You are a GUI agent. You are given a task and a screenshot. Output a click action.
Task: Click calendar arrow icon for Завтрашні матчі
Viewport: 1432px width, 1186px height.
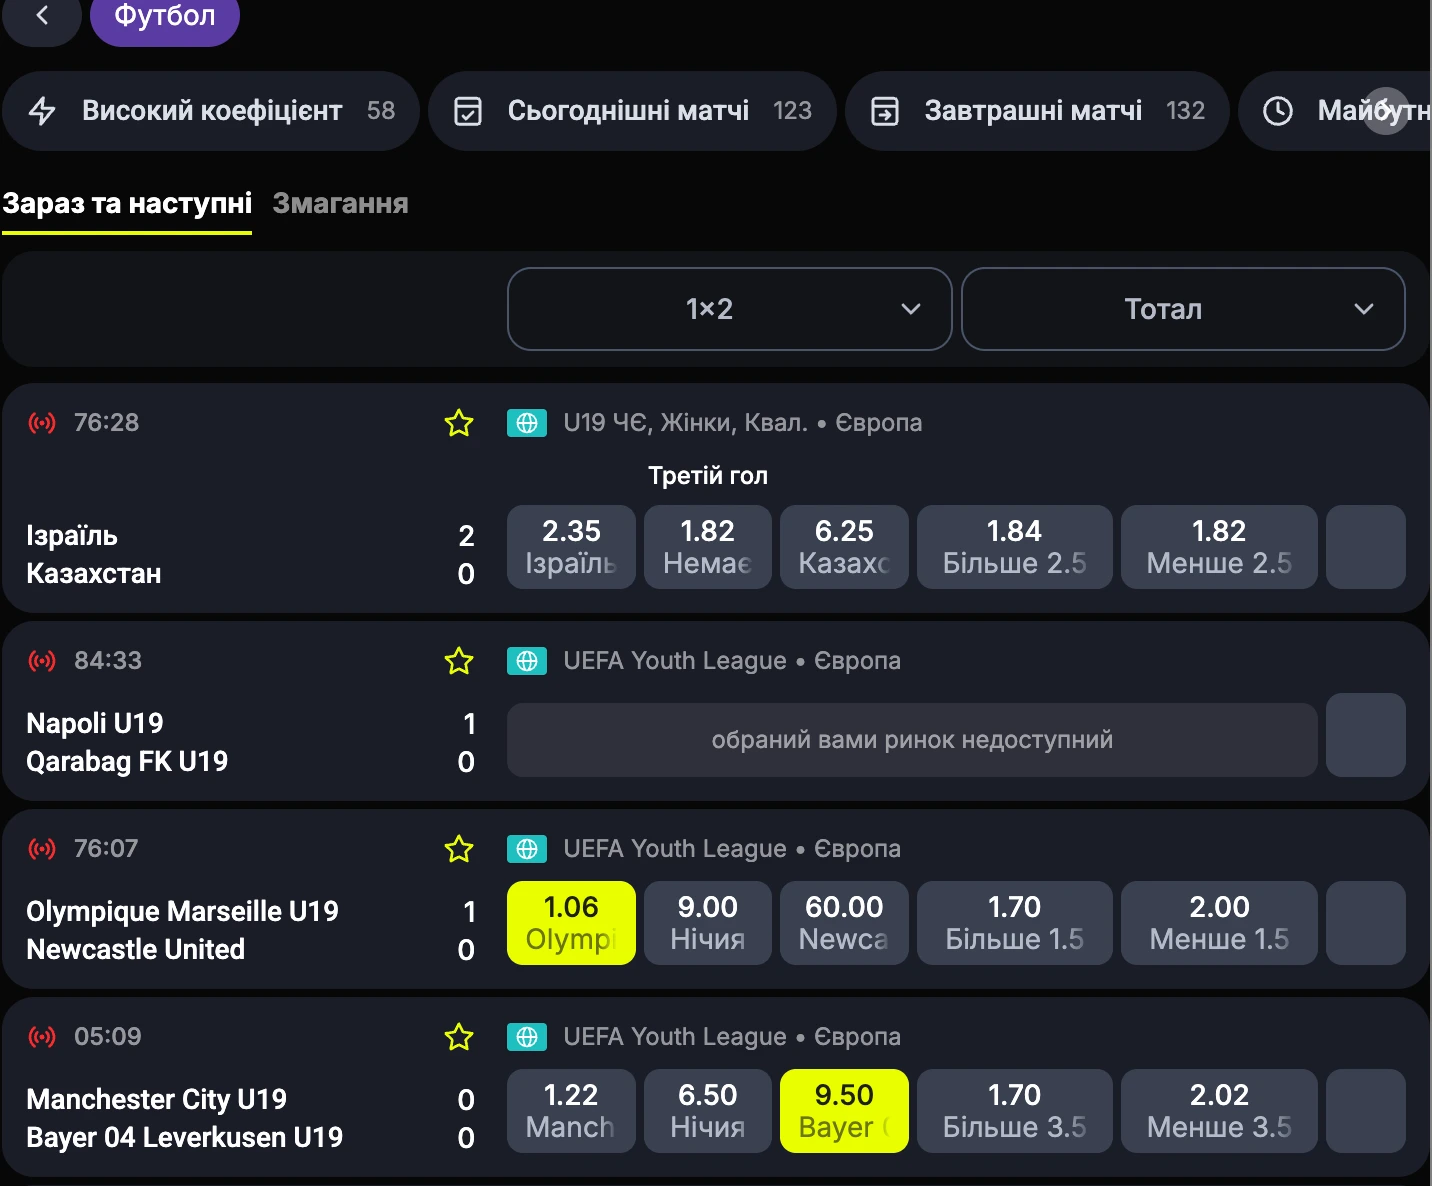point(885,111)
